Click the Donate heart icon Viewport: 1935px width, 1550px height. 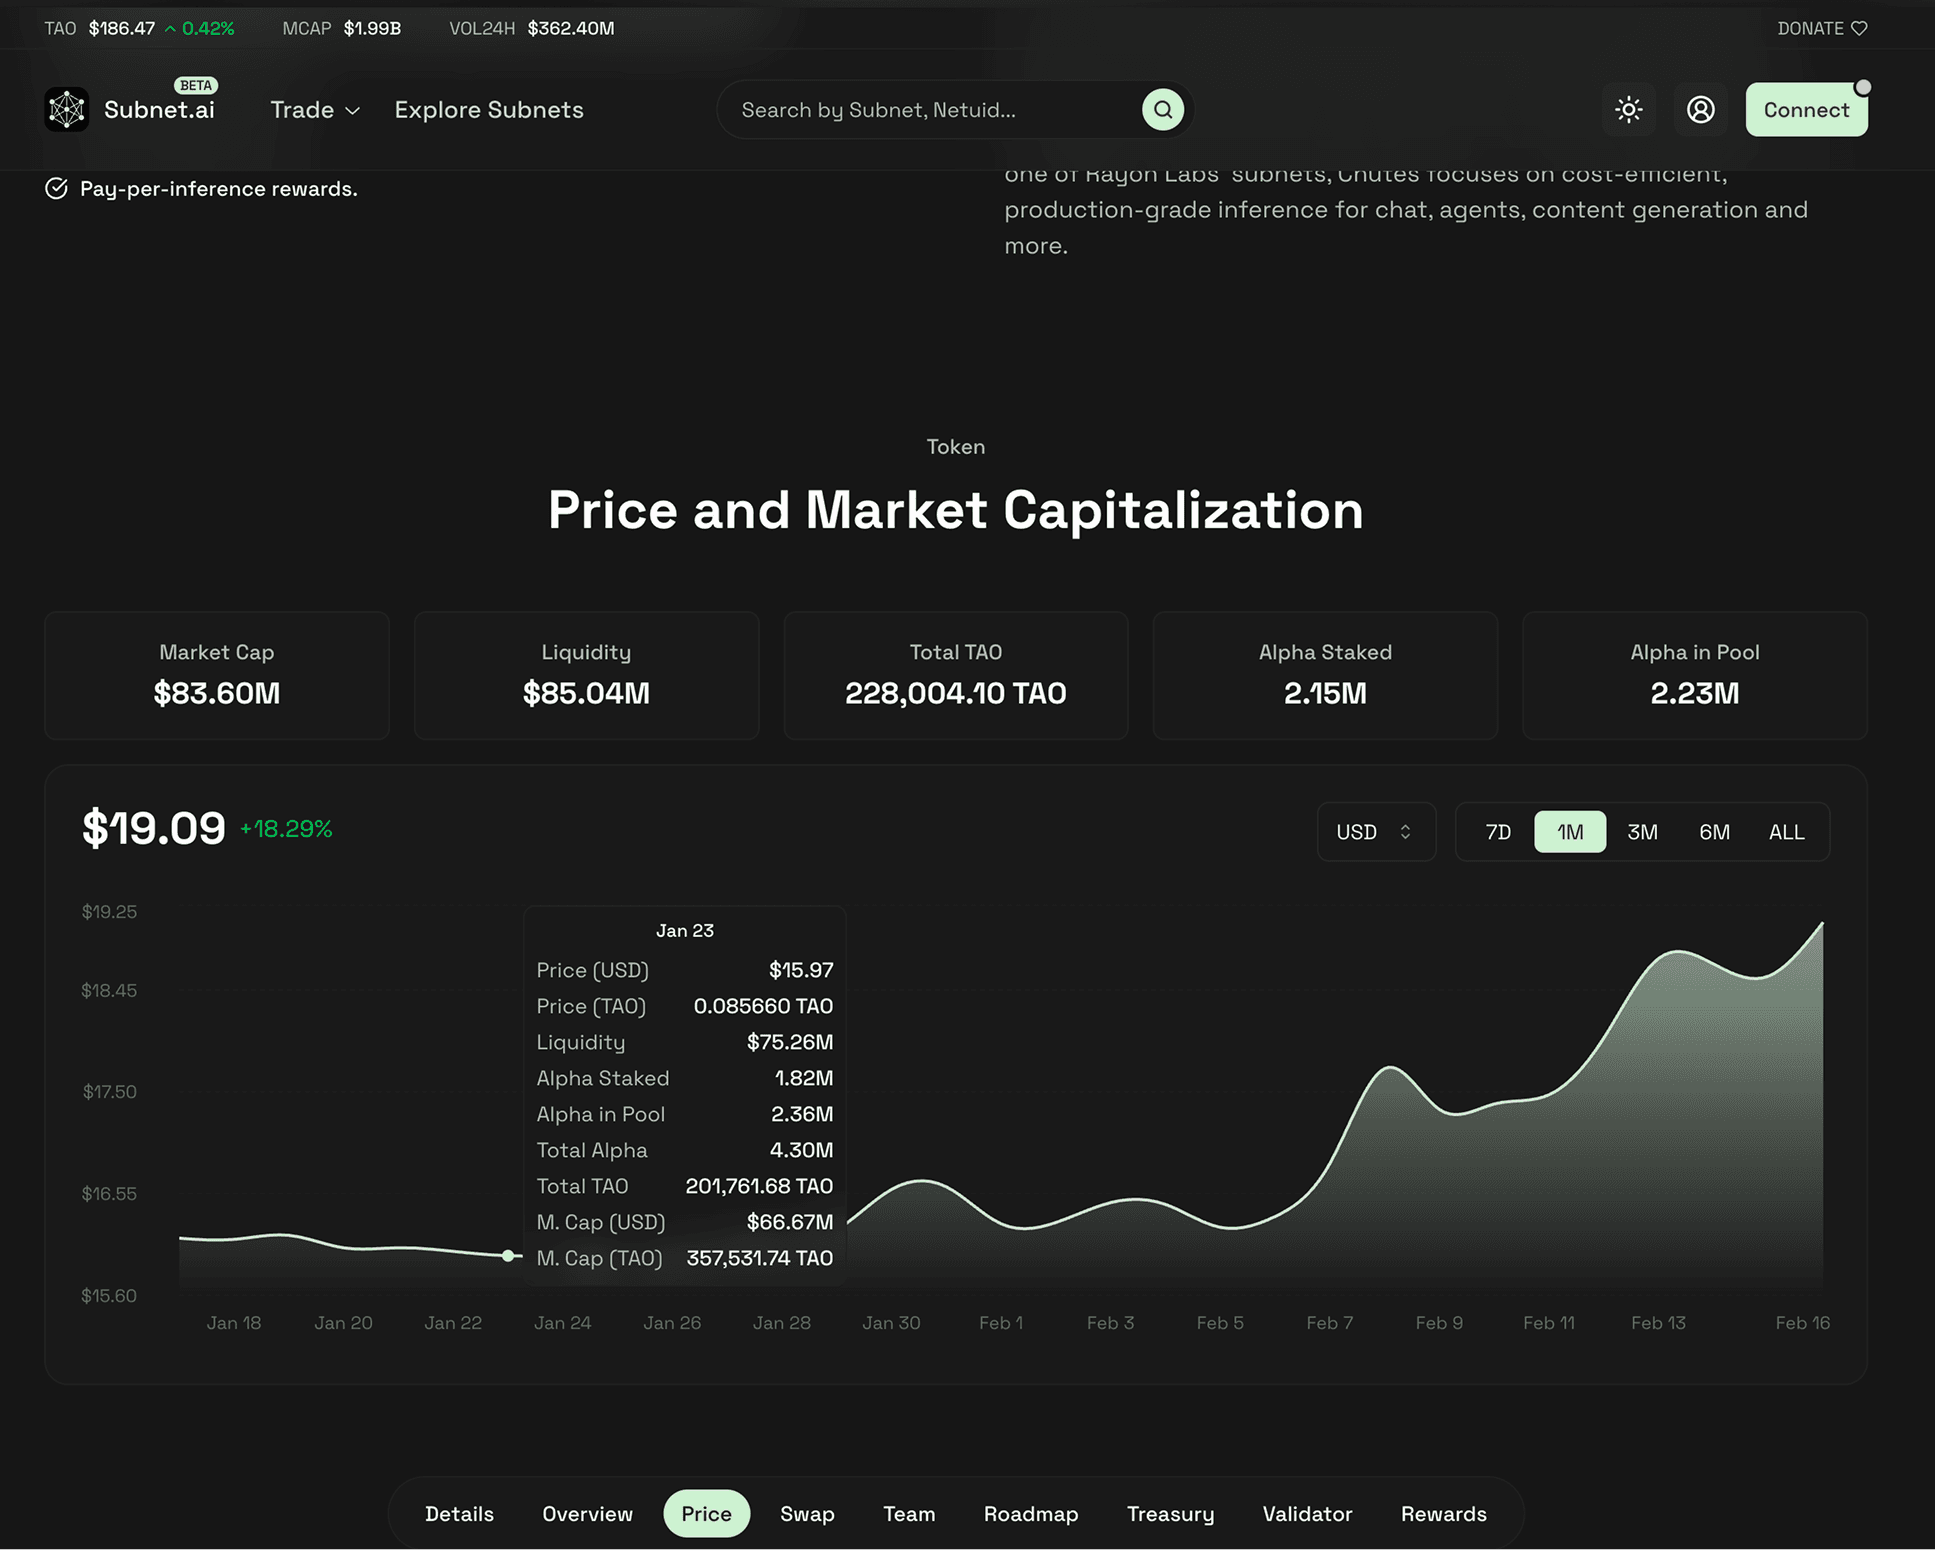(1859, 28)
